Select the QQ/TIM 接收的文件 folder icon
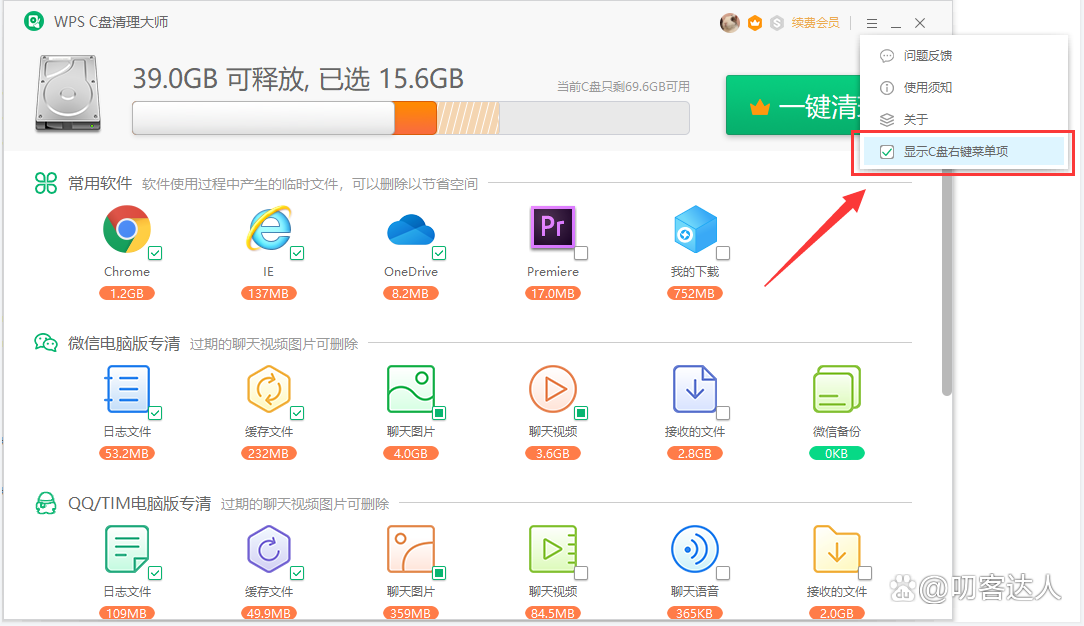Image resolution: width=1084 pixels, height=626 pixels. pyautogui.click(x=837, y=549)
